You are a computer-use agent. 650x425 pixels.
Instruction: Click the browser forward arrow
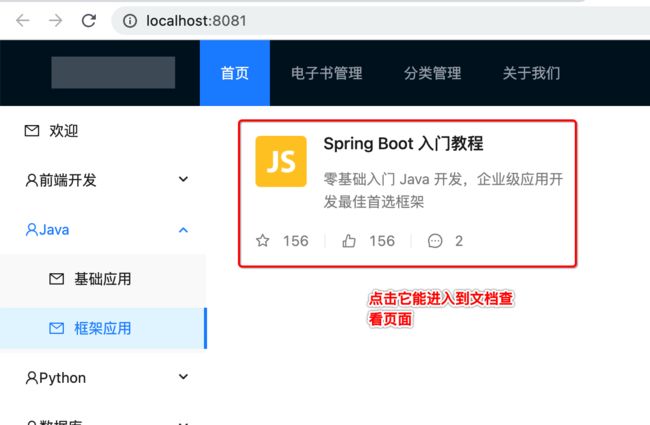[x=56, y=20]
